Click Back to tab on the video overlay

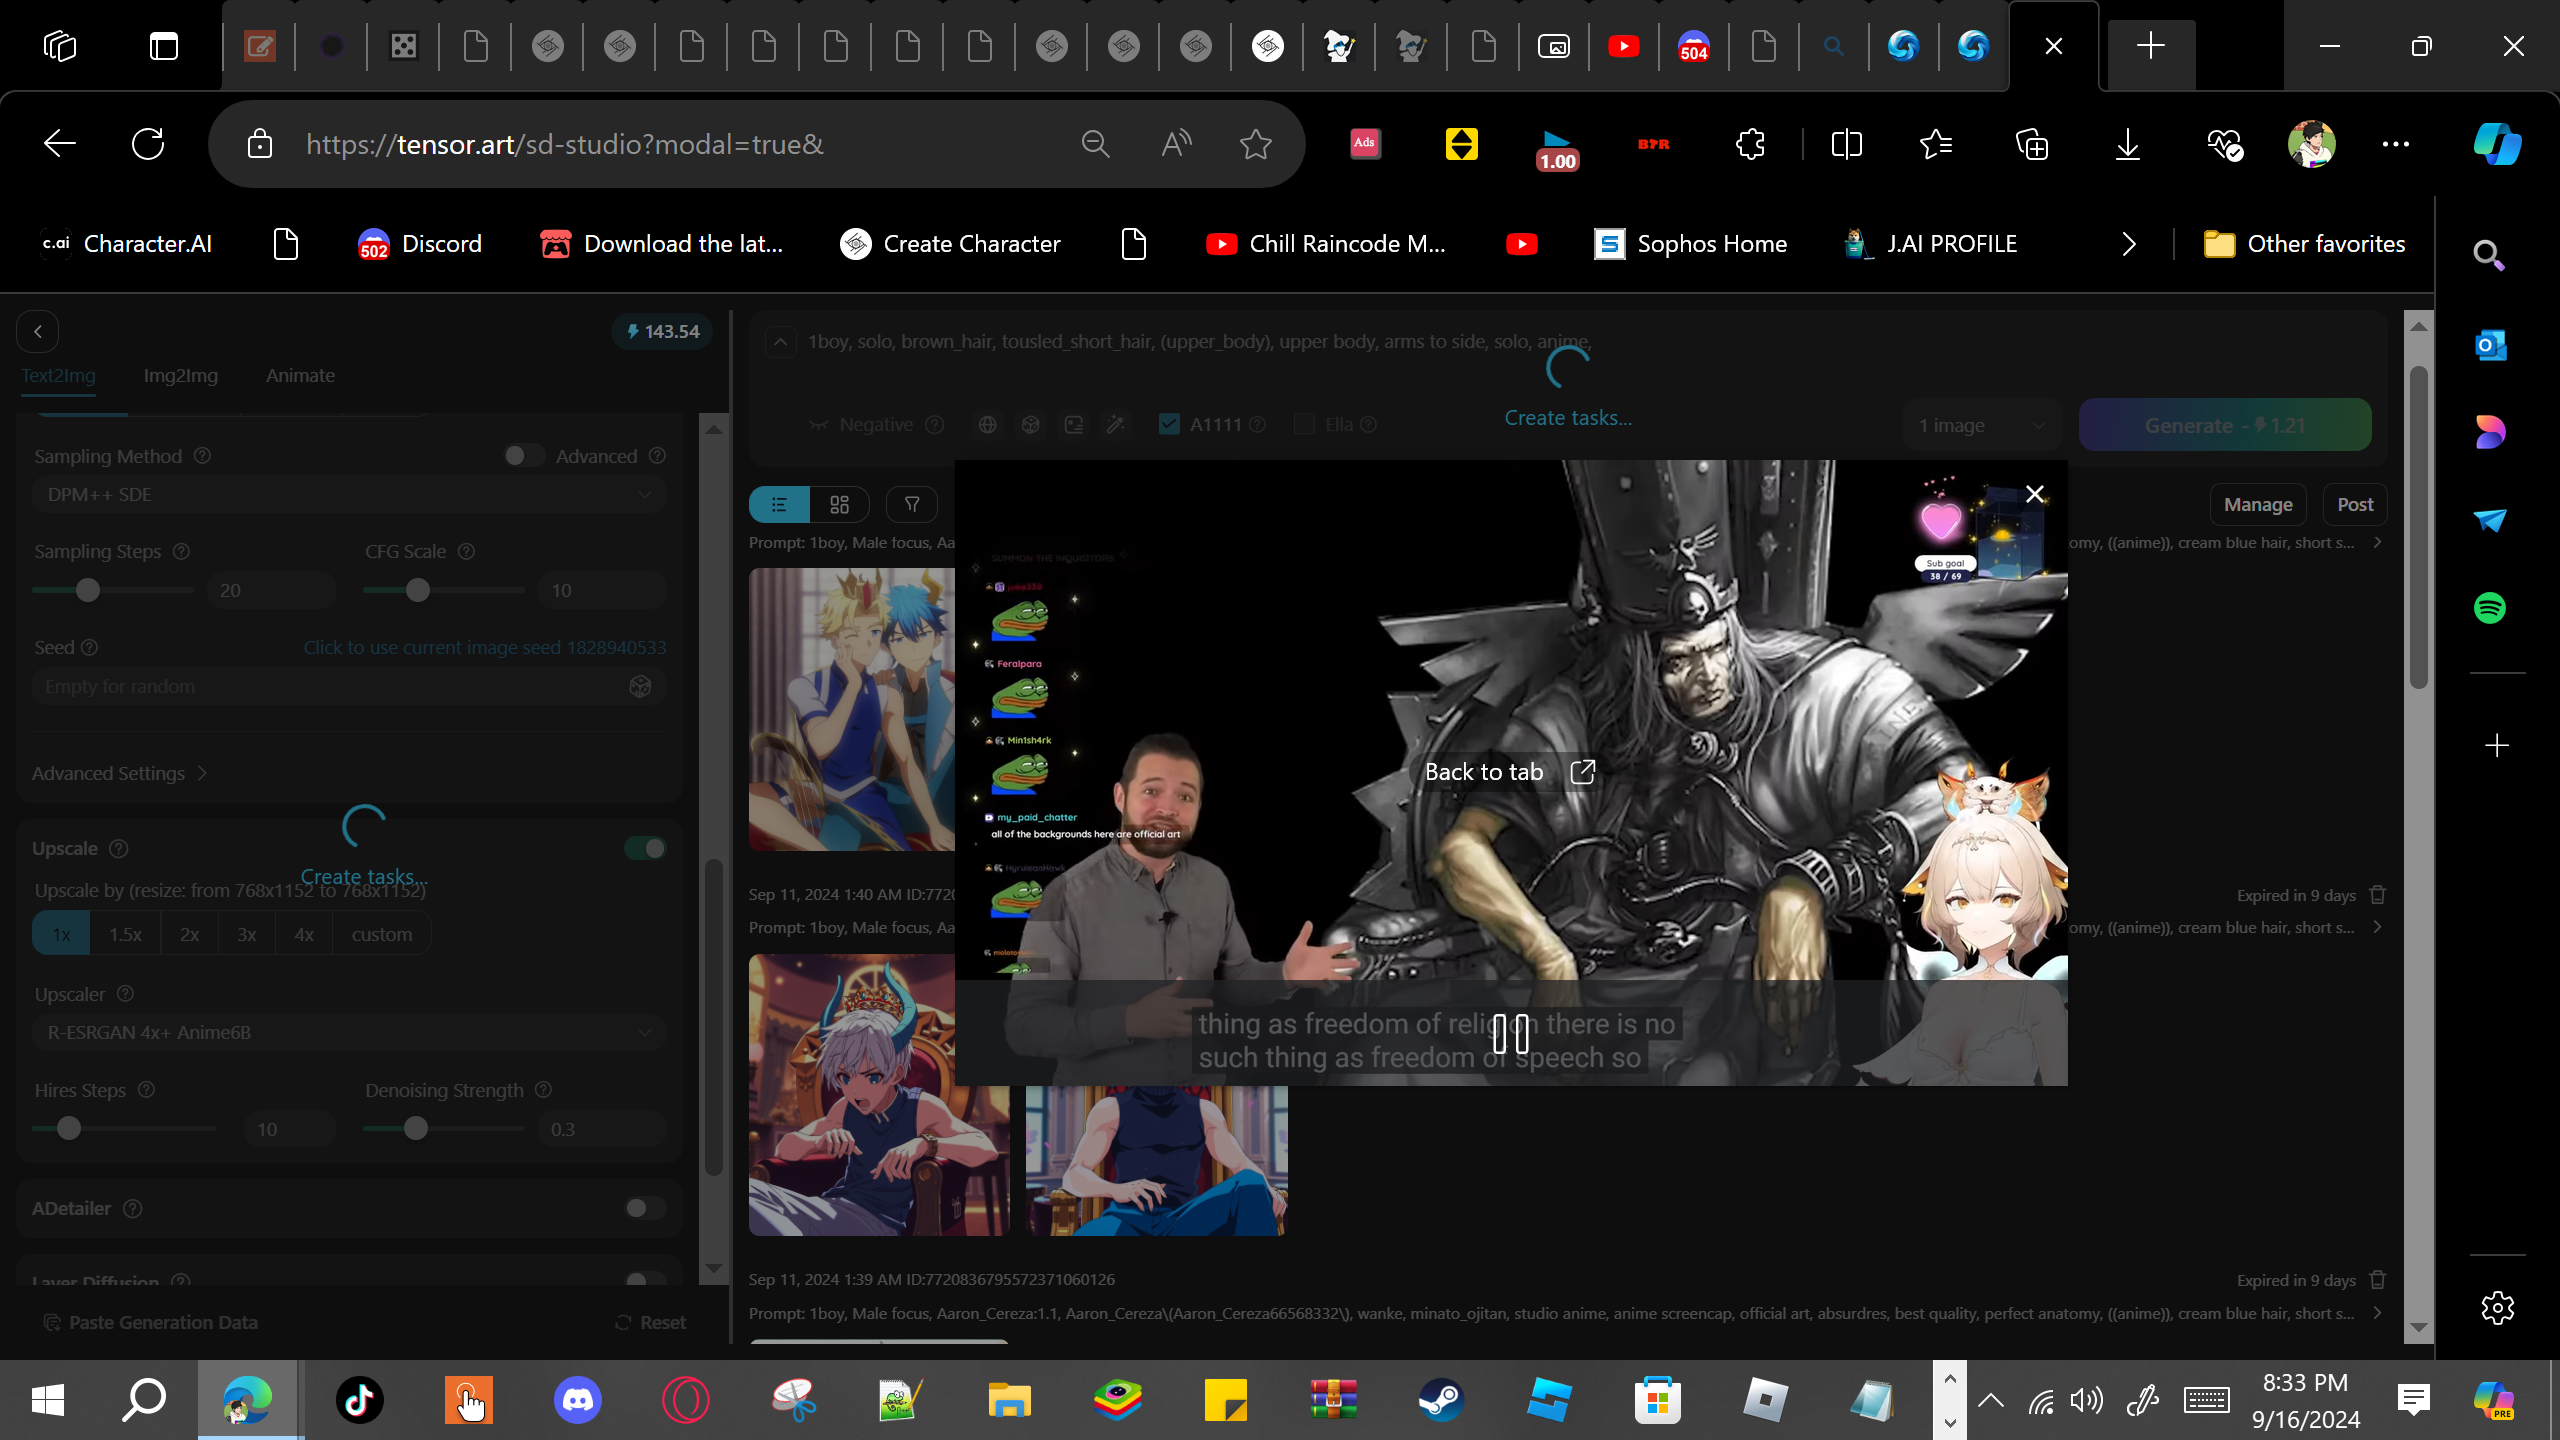pos(1510,772)
